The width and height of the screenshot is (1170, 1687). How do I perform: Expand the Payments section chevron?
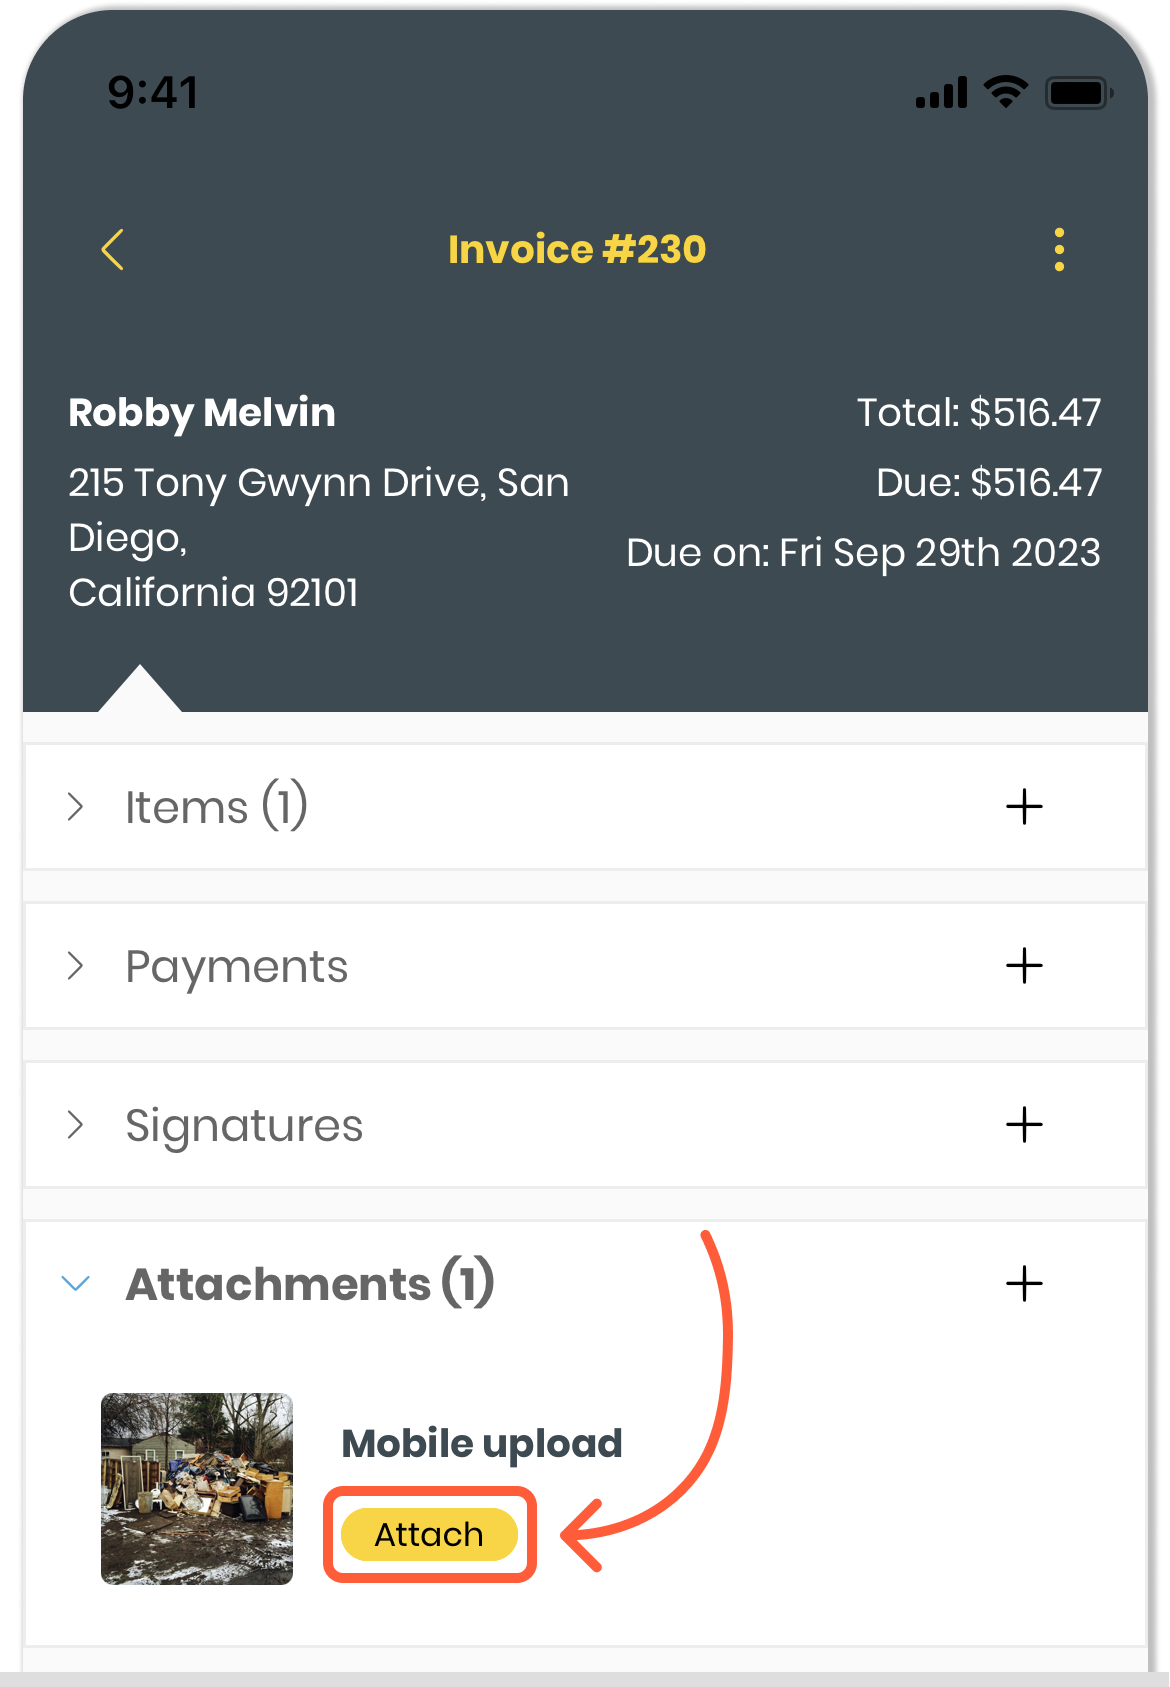(75, 966)
